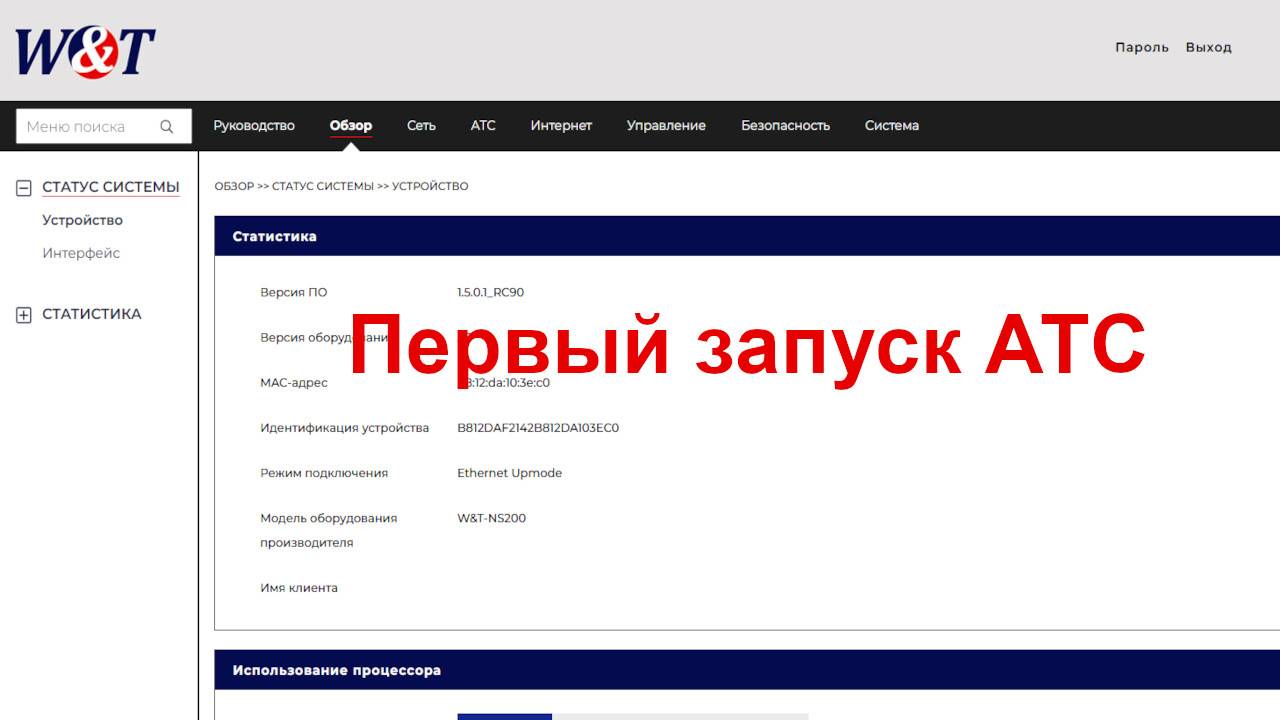
Task: Click the breadcrumb ОБЗОР >> СТАТУС СИСТЕМЫ >> УСТРОЙСТВО
Action: tap(341, 186)
